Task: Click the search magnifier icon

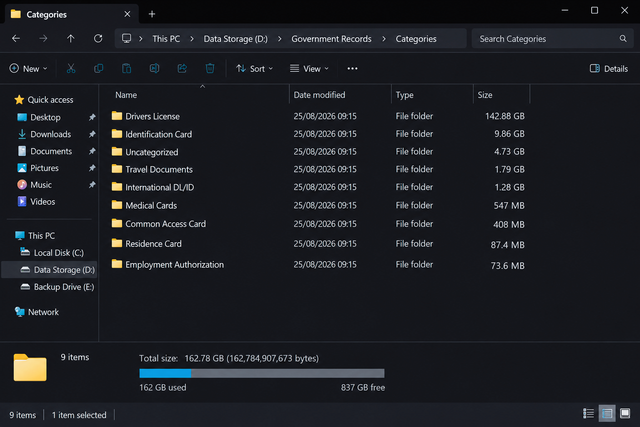Action: pos(623,38)
